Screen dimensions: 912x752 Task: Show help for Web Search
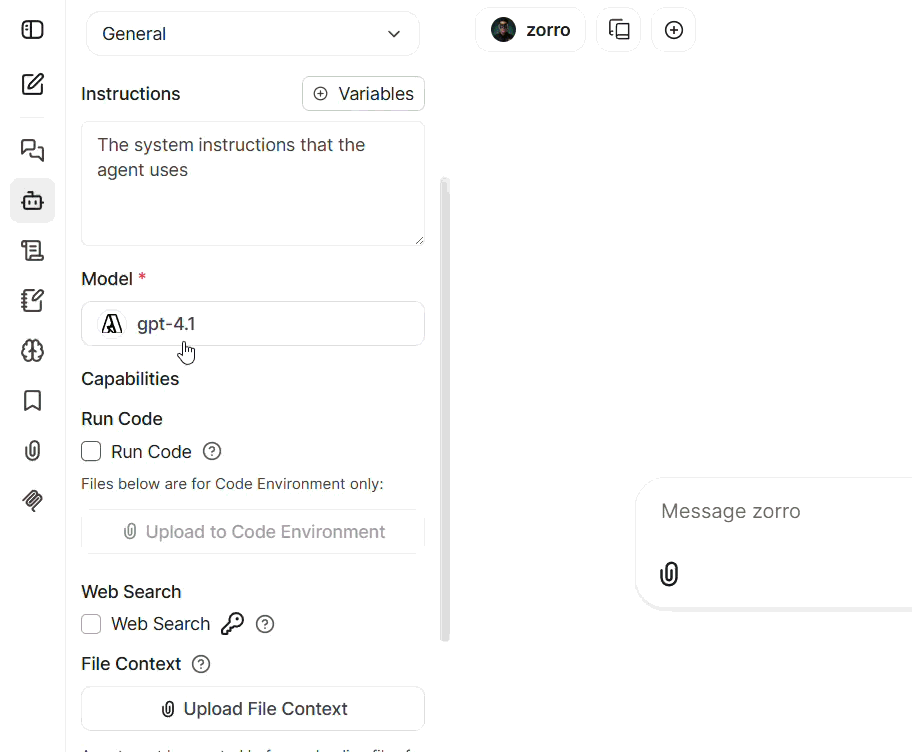[265, 624]
